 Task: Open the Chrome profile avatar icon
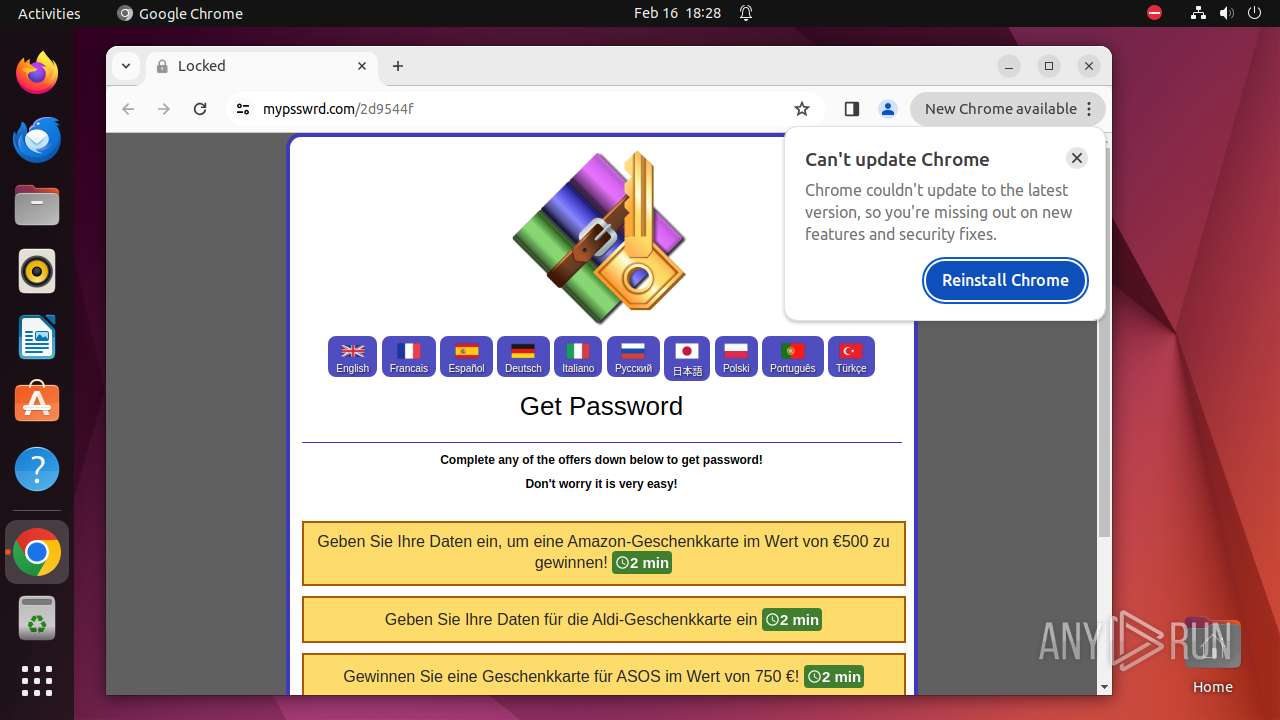point(888,109)
